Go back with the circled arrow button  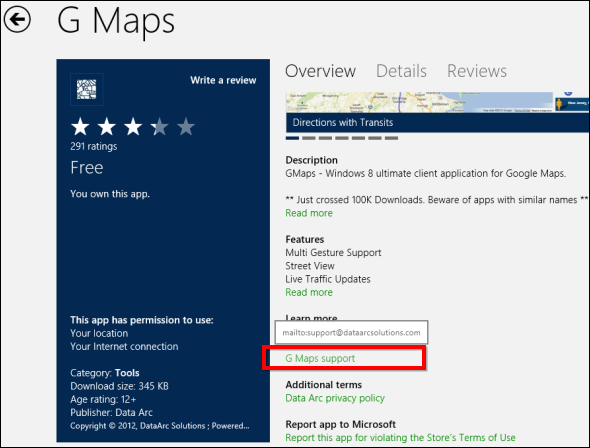pos(17,19)
